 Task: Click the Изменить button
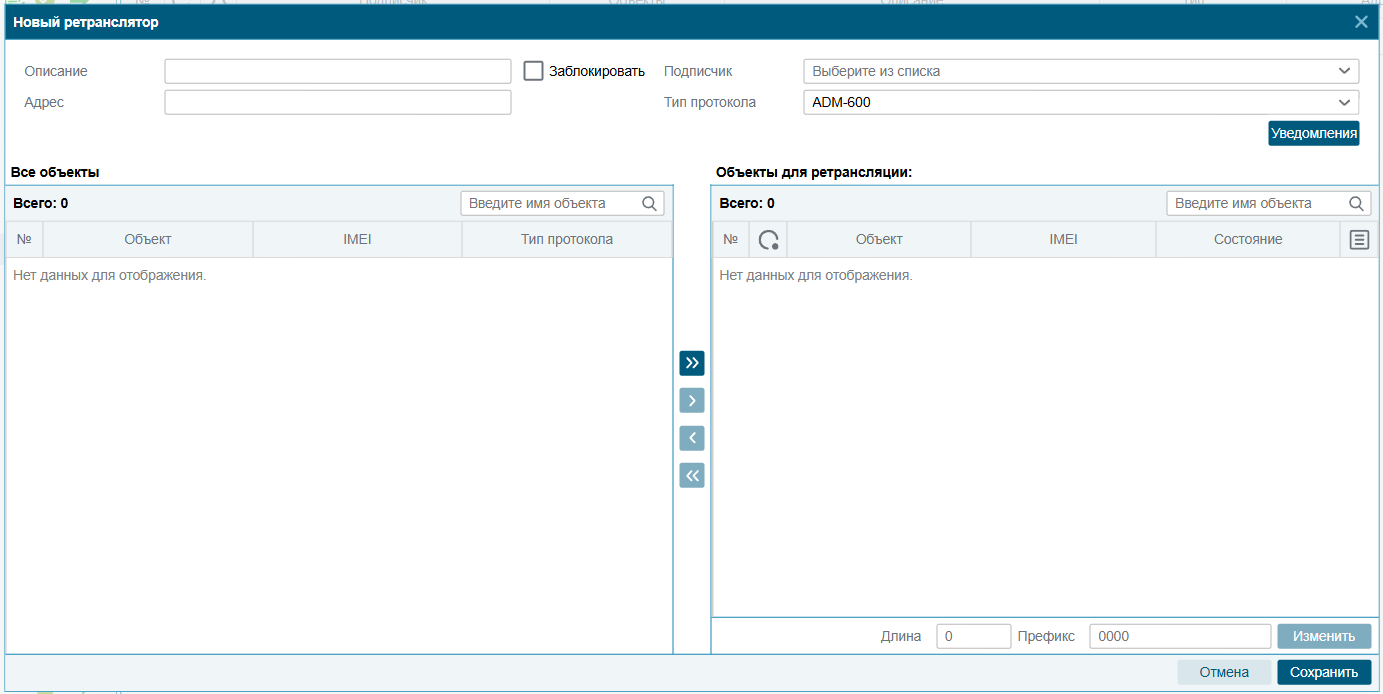[x=1324, y=636]
